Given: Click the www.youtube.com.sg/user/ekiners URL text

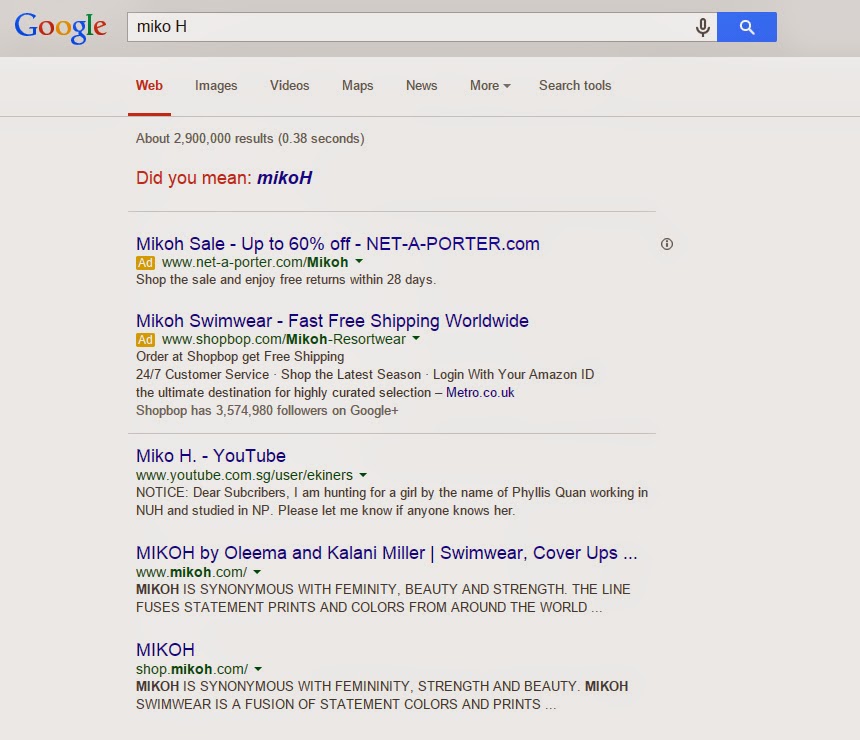Looking at the screenshot, I should [245, 475].
